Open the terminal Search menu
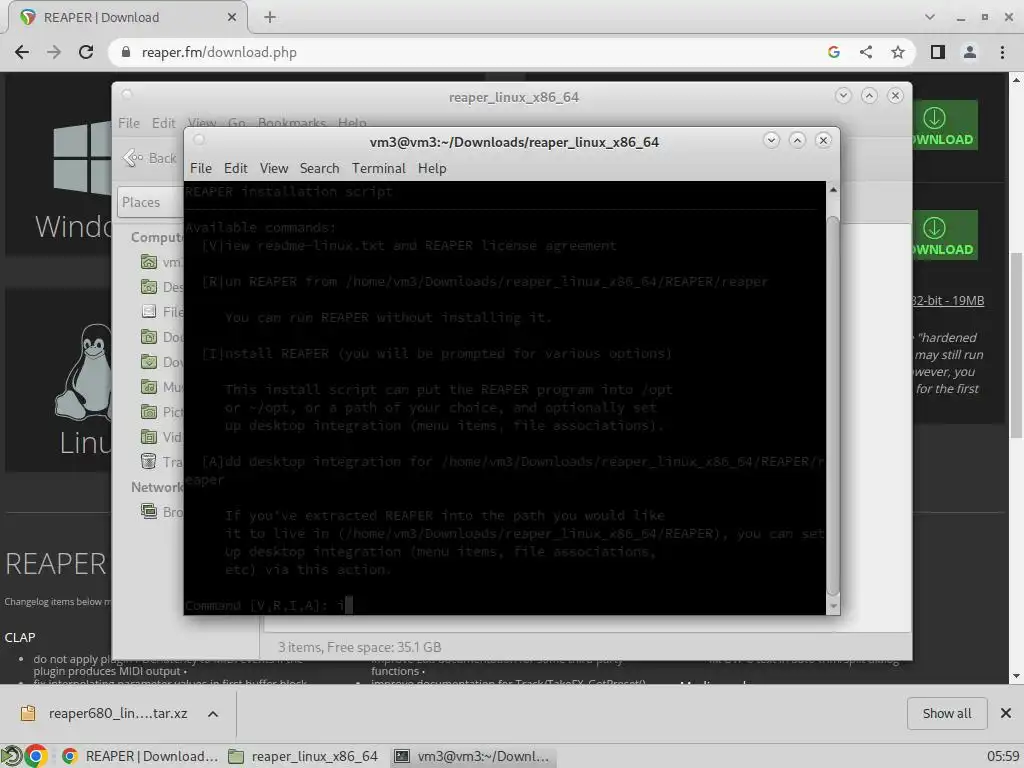 point(319,168)
